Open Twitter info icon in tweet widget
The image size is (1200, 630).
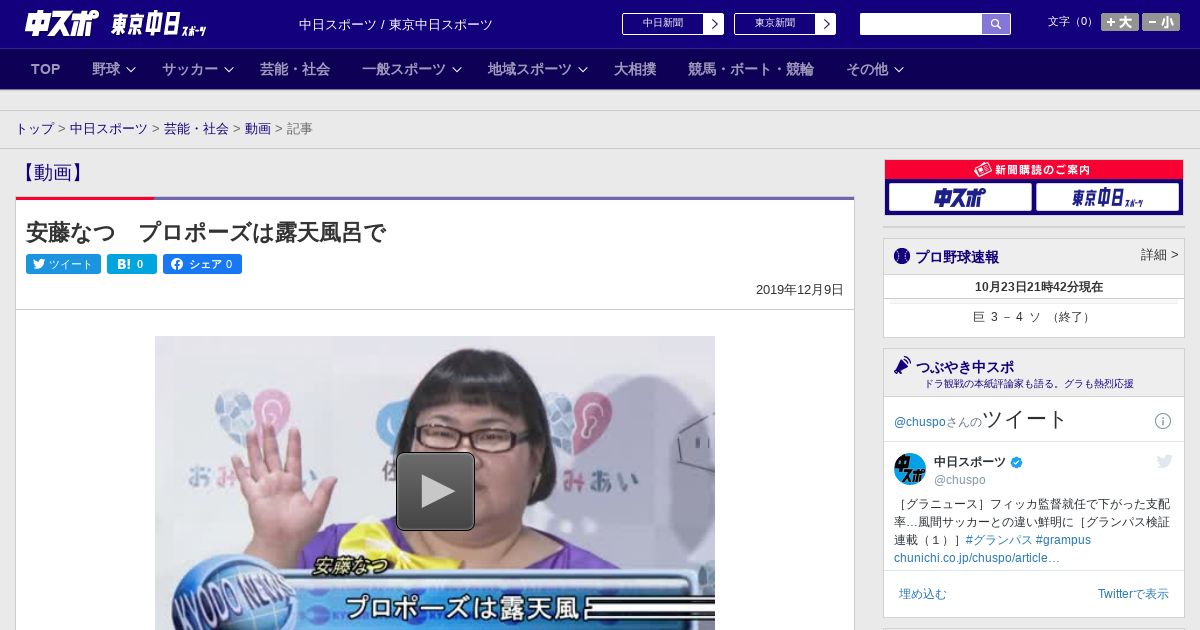[x=1163, y=421]
